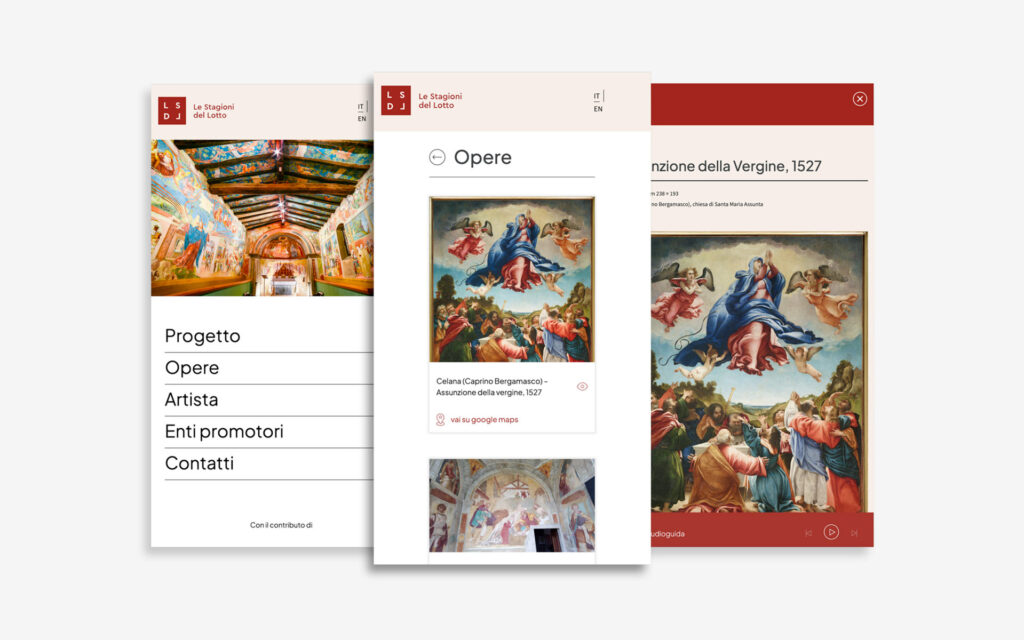
Task: Select EN language on the Opere screen
Action: pyautogui.click(x=598, y=109)
